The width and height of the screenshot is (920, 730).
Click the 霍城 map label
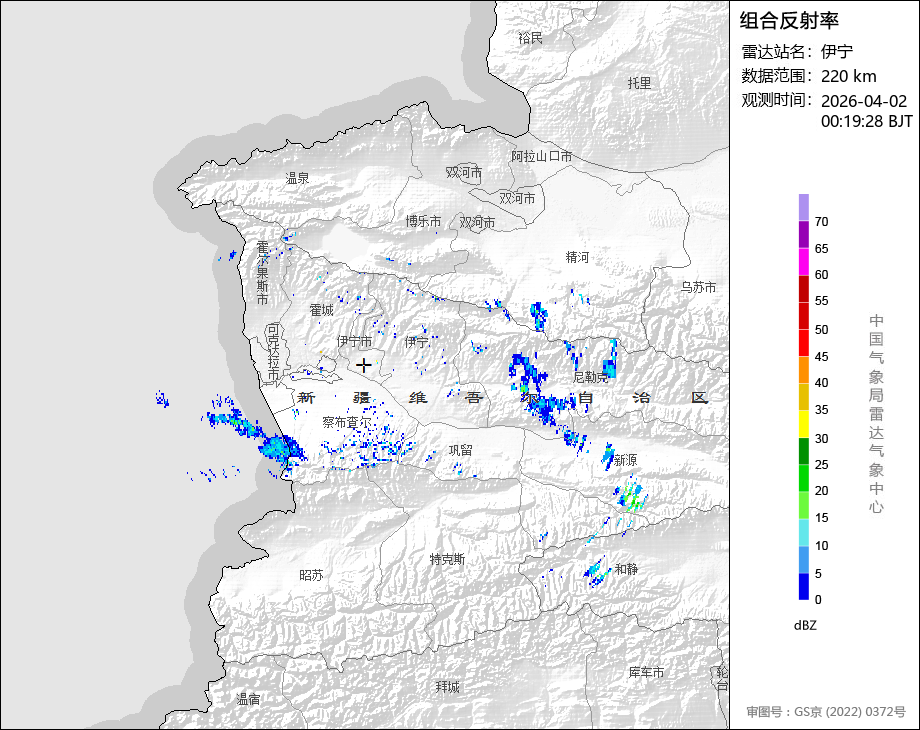click(x=321, y=310)
